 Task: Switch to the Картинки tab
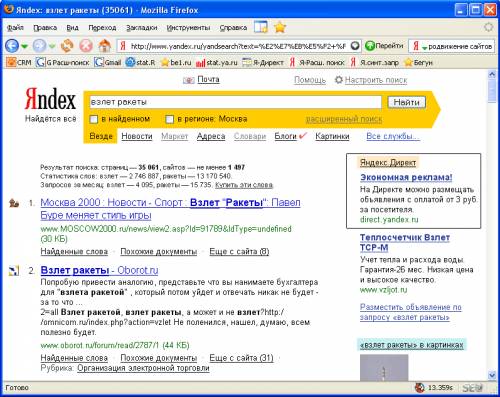click(332, 136)
